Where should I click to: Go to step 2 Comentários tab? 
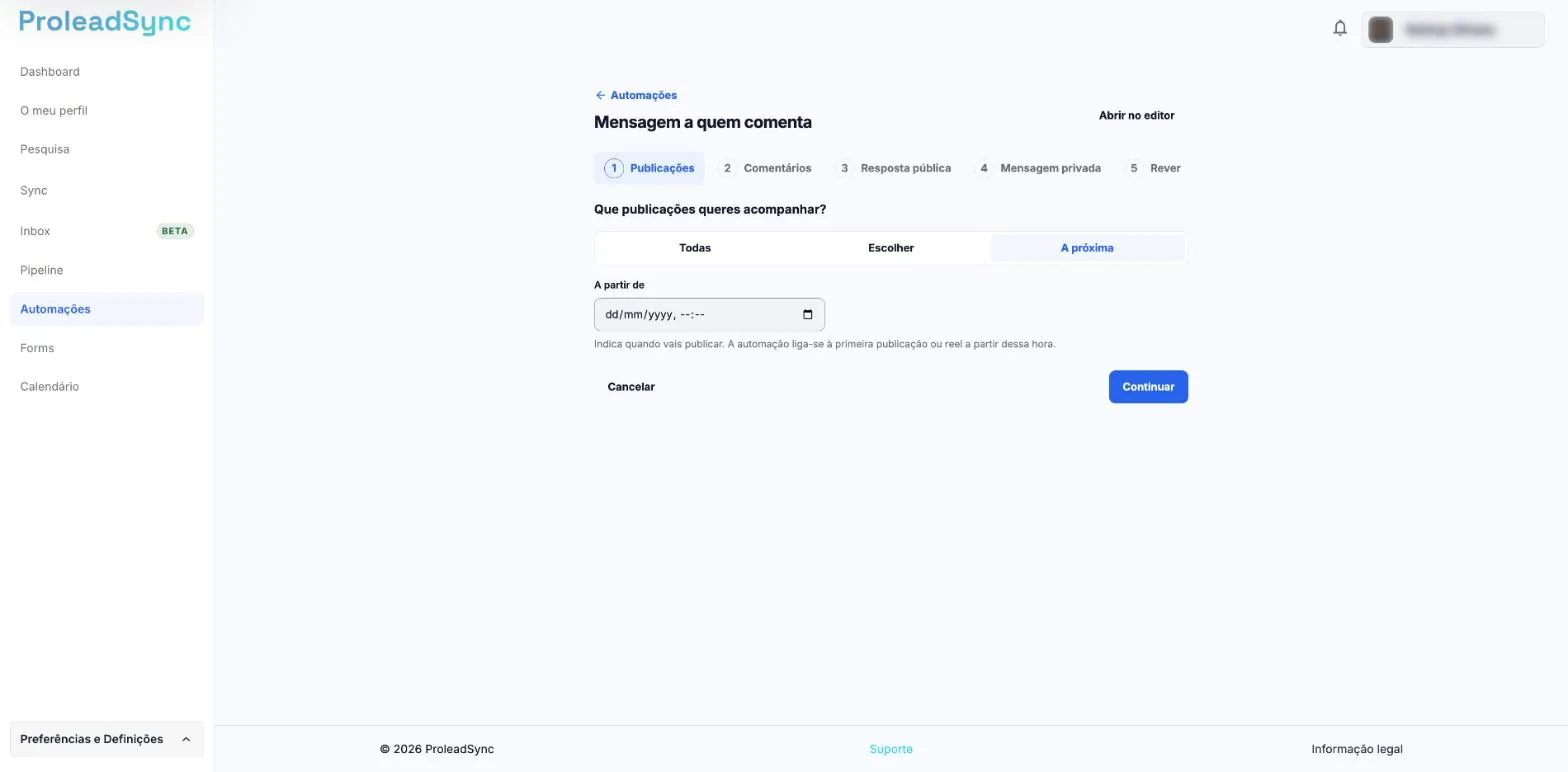766,168
